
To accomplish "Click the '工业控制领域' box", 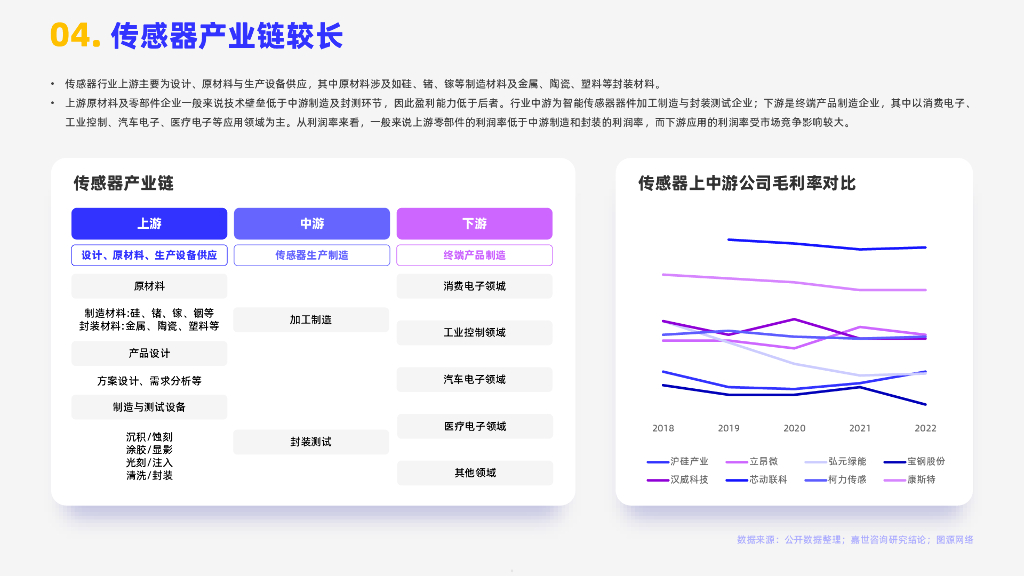I will [474, 332].
